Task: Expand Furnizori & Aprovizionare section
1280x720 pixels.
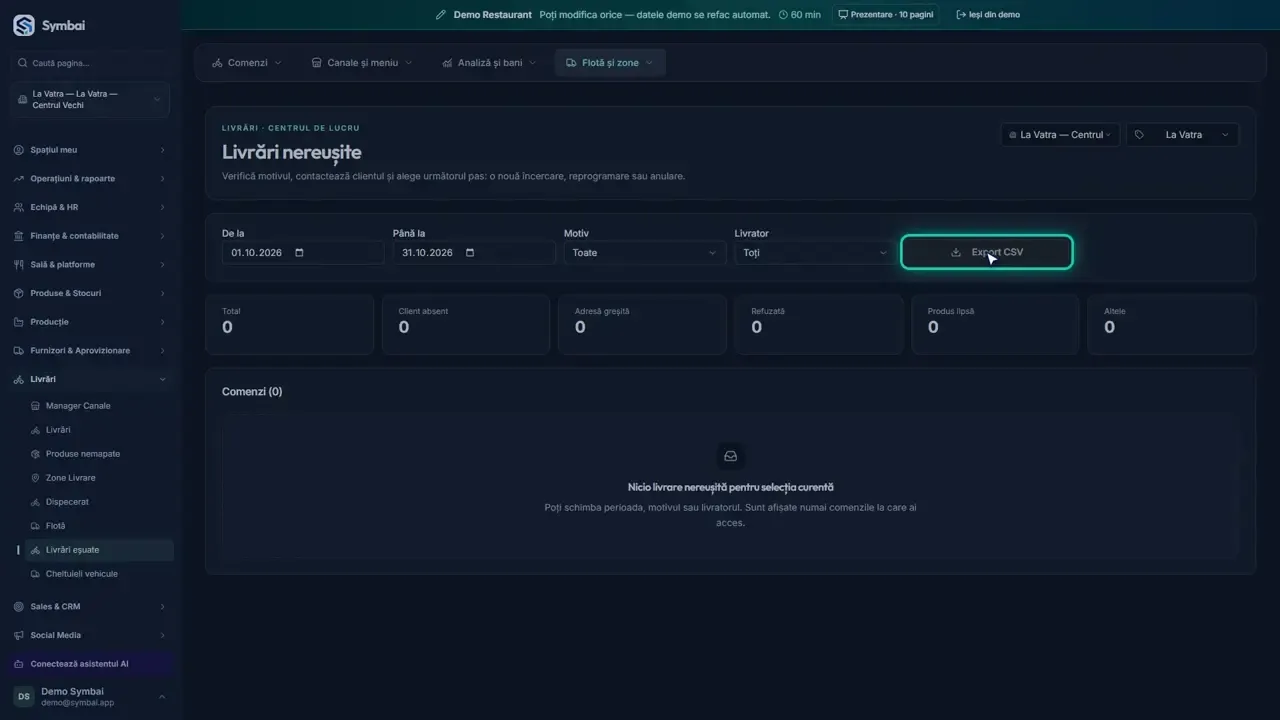Action: [90, 351]
